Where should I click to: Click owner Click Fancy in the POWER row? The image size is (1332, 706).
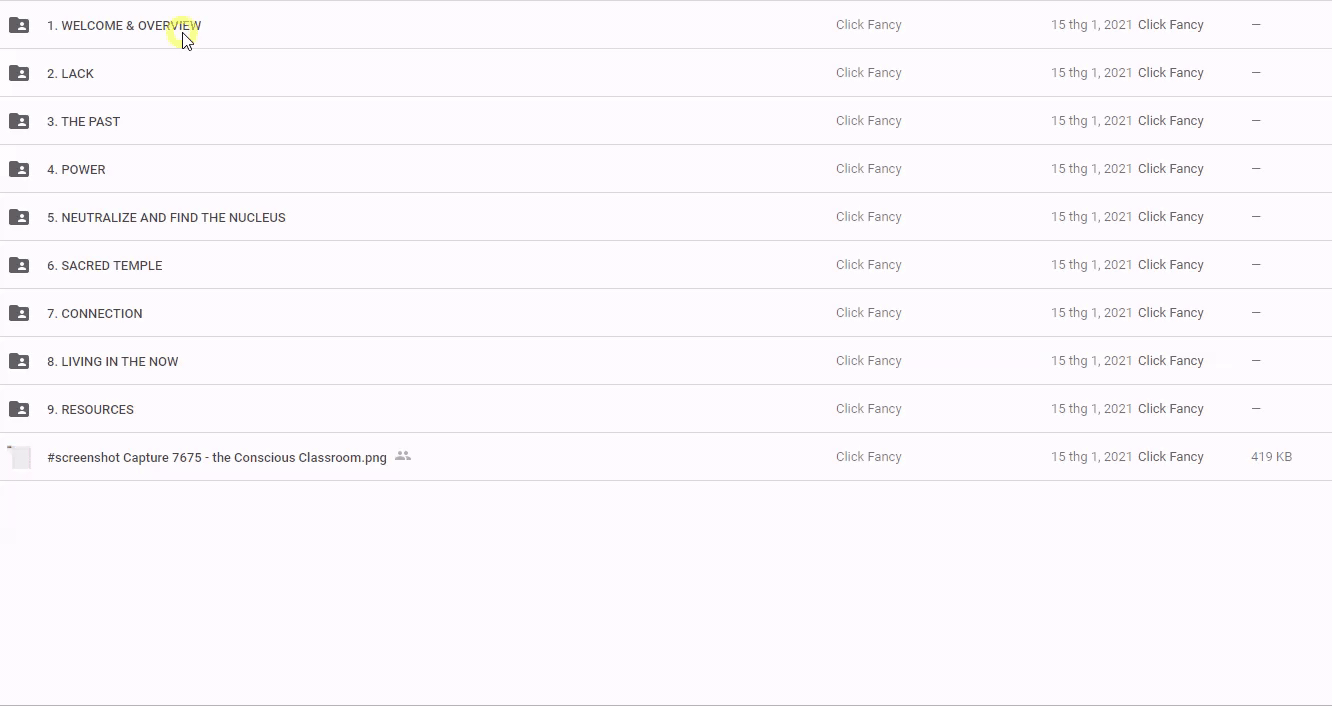(868, 169)
